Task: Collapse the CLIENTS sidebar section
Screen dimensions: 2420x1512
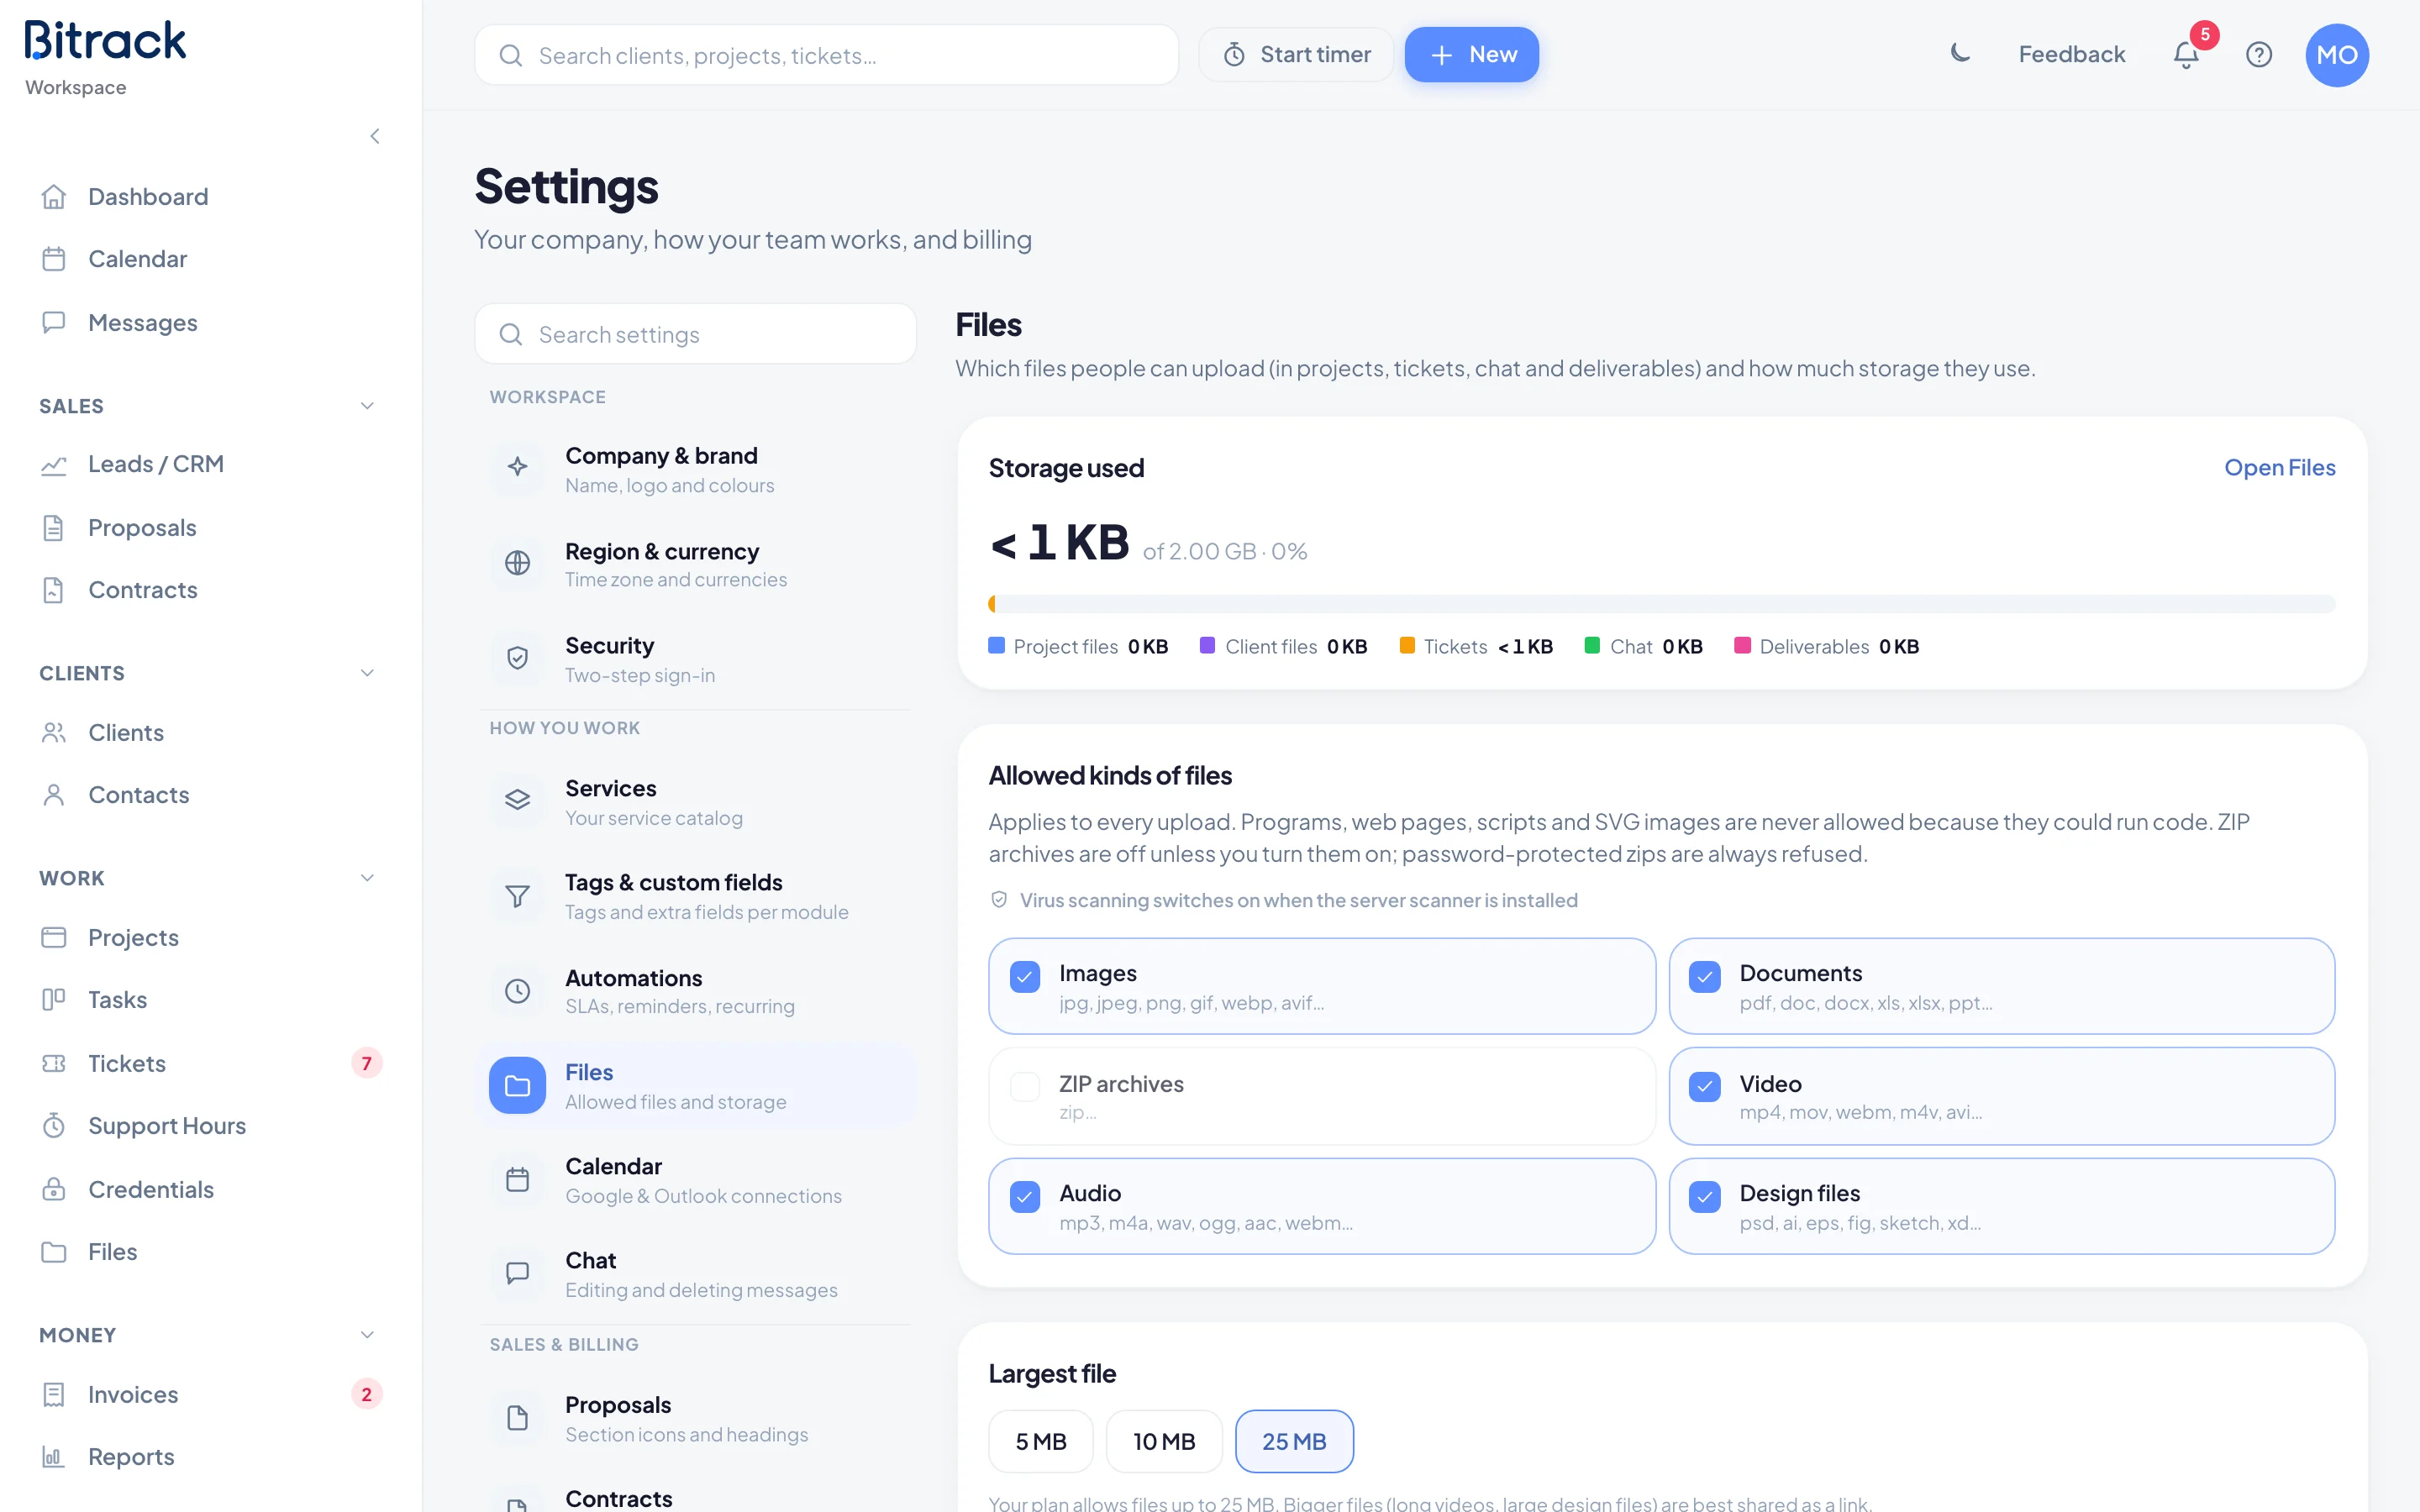Action: (367, 673)
